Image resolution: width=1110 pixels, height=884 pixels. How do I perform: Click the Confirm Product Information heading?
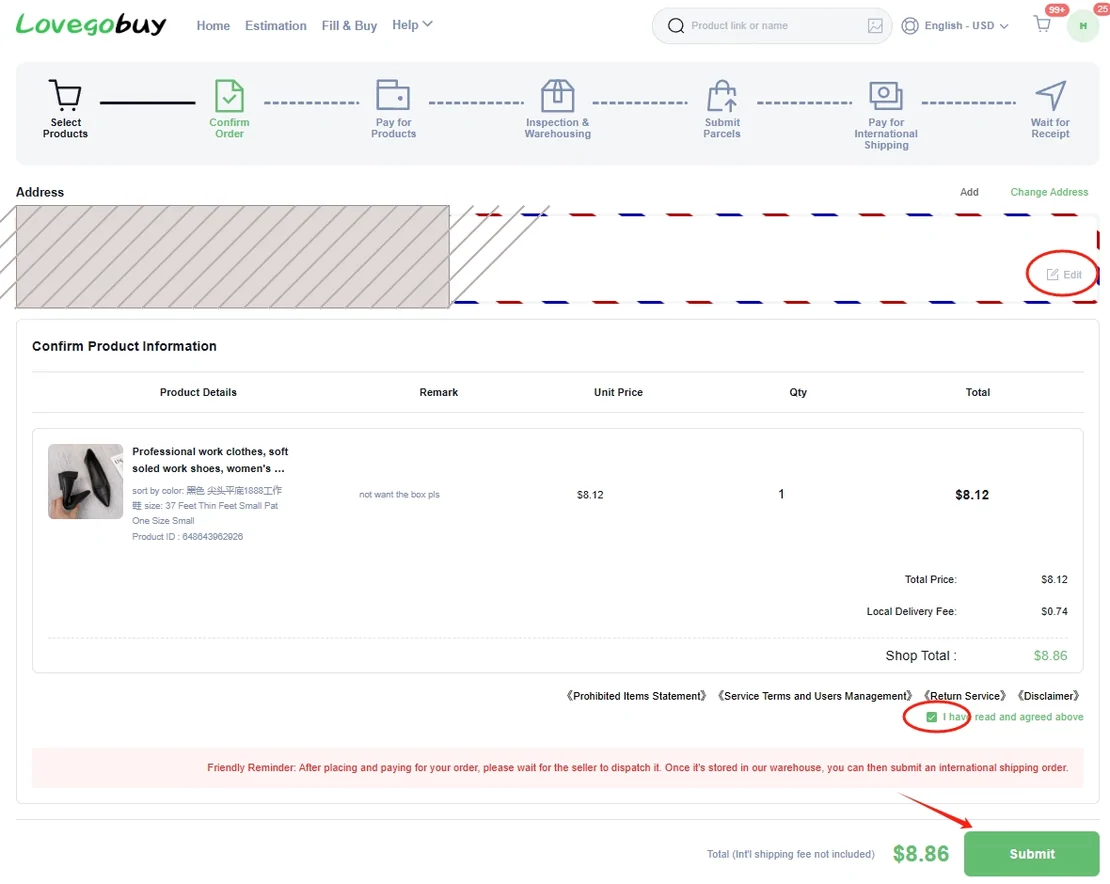point(124,346)
